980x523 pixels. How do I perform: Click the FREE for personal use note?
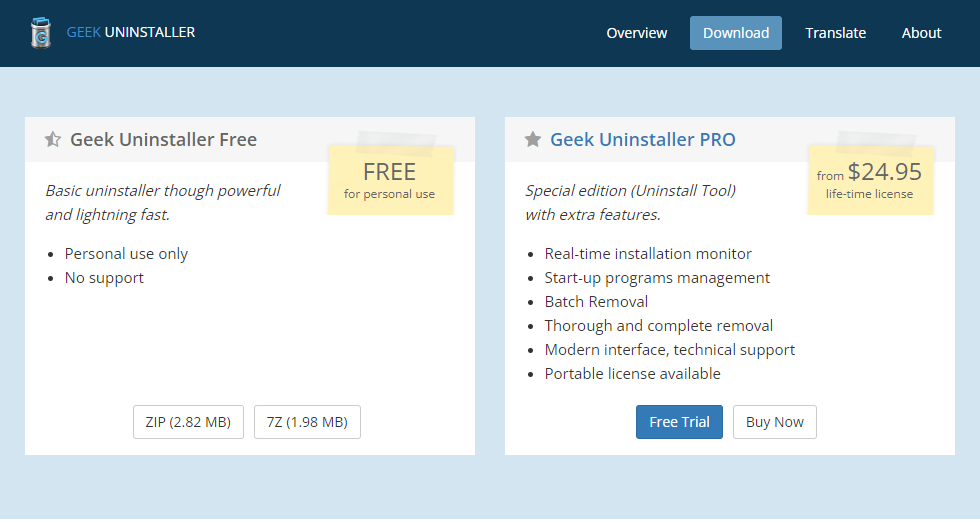tap(390, 180)
